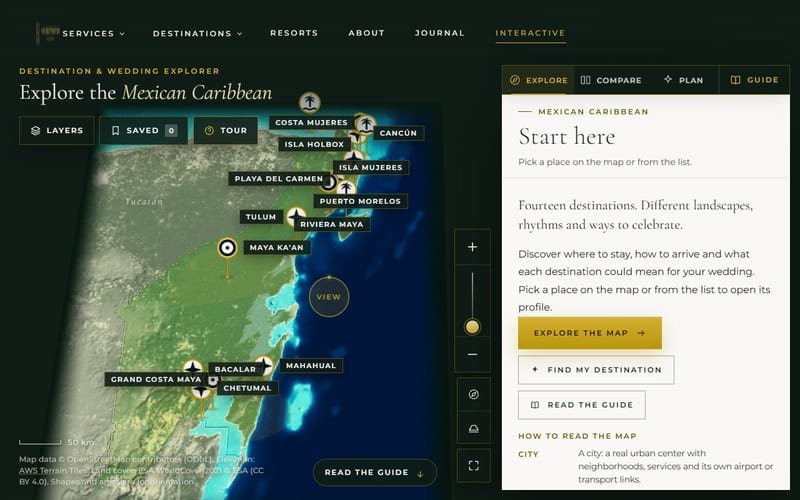The width and height of the screenshot is (800, 500).
Task: Click the circular View button on map
Action: click(x=329, y=296)
